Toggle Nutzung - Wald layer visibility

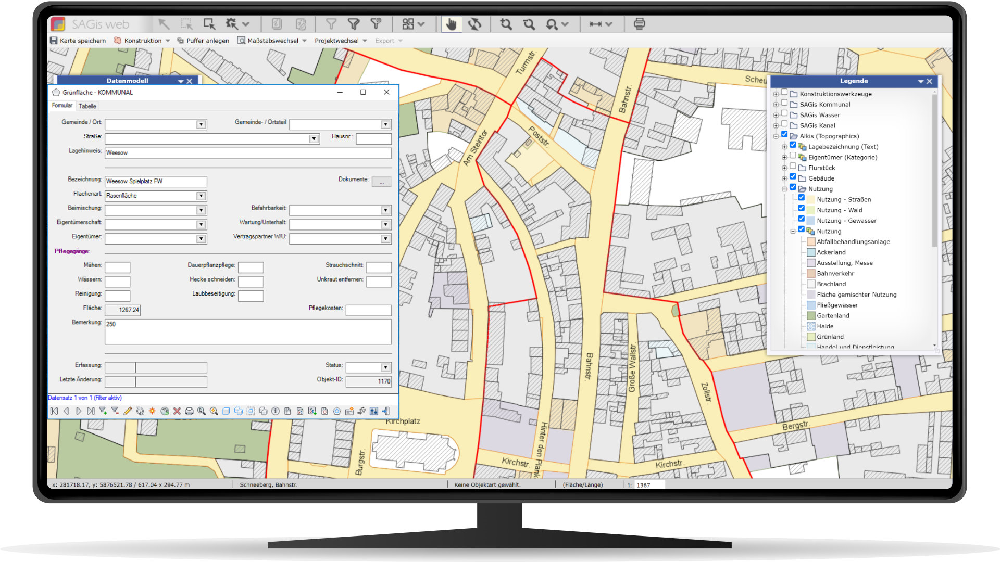click(x=801, y=210)
